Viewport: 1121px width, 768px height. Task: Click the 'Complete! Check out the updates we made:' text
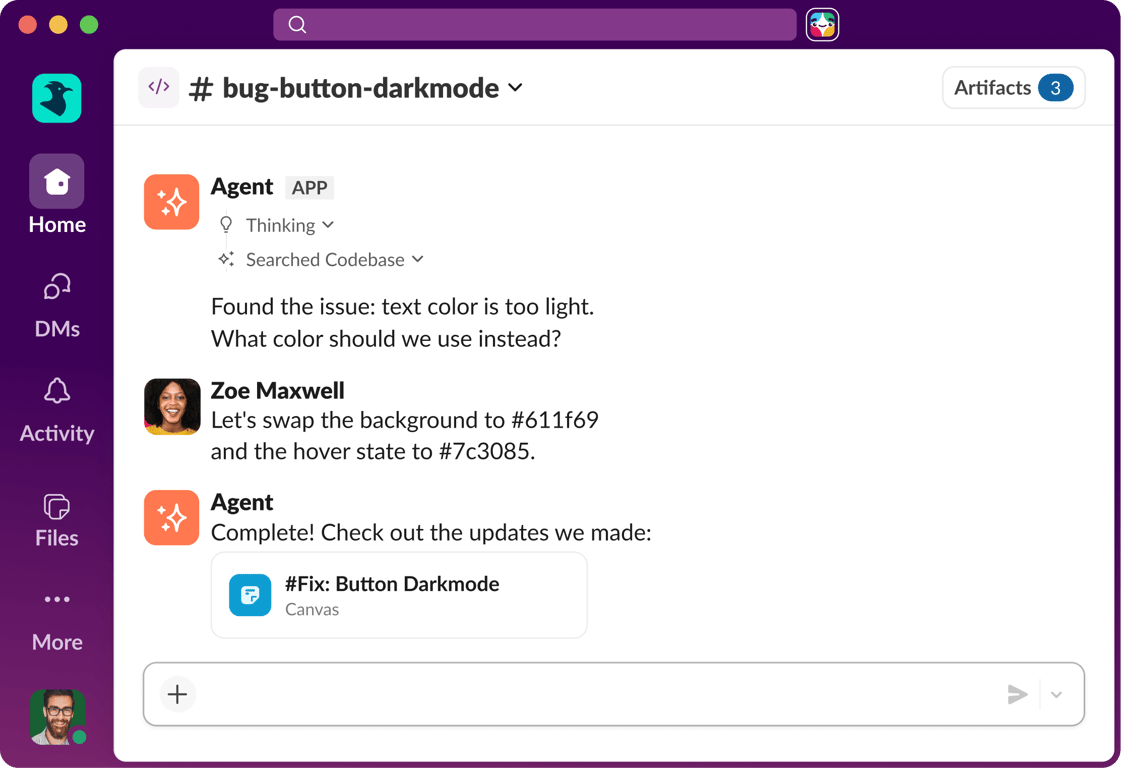[x=431, y=533]
